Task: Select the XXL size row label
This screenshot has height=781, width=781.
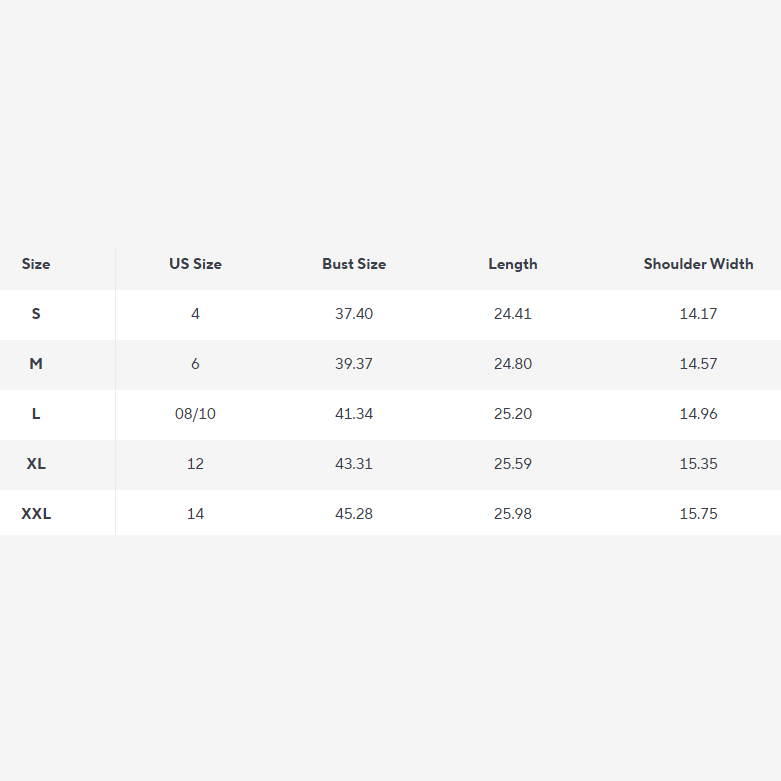Action: (x=36, y=514)
